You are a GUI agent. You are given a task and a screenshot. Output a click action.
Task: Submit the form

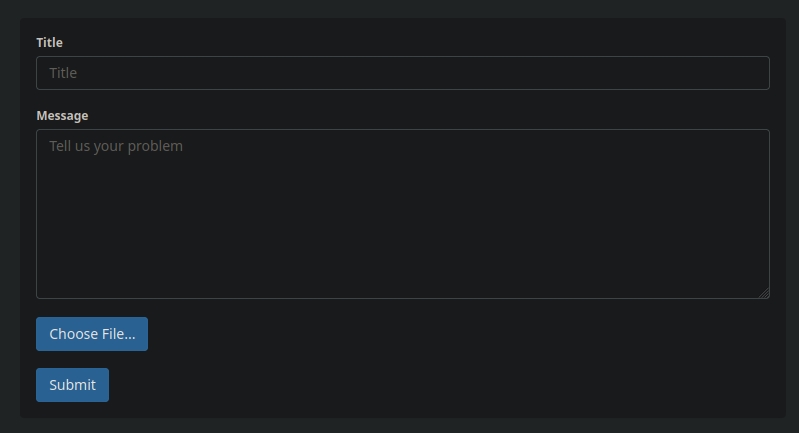(x=72, y=385)
